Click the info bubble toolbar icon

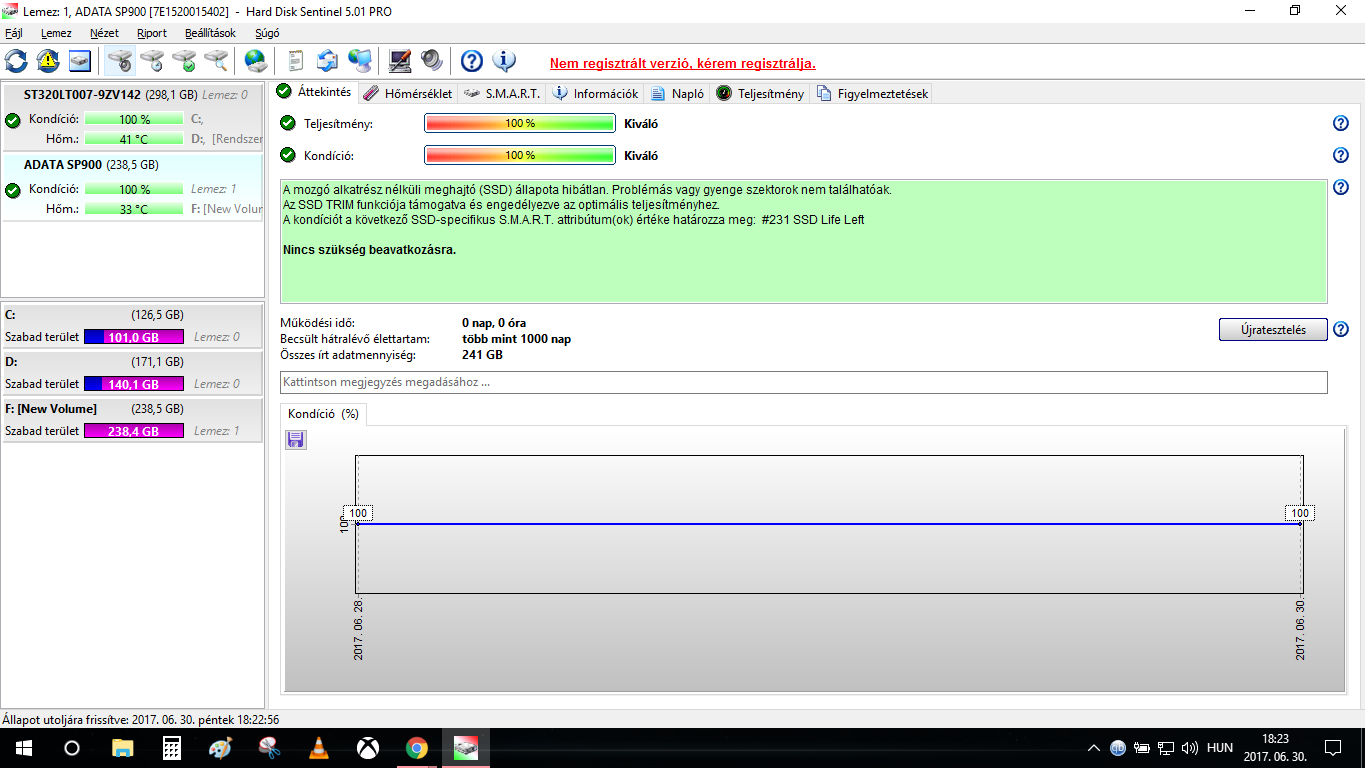(504, 61)
